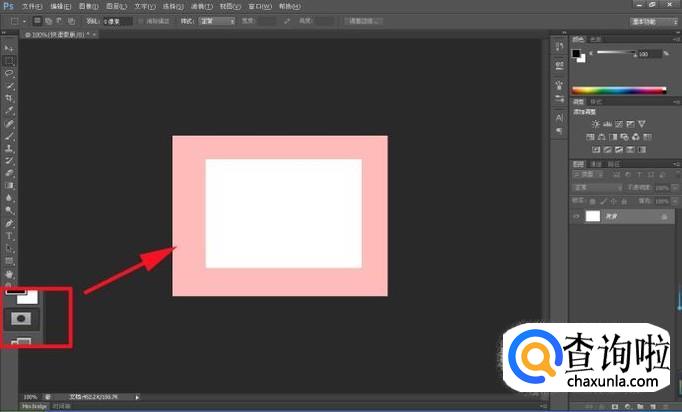Click the Refine Edge button
Image resolution: width=682 pixels, height=412 pixels.
364,21
